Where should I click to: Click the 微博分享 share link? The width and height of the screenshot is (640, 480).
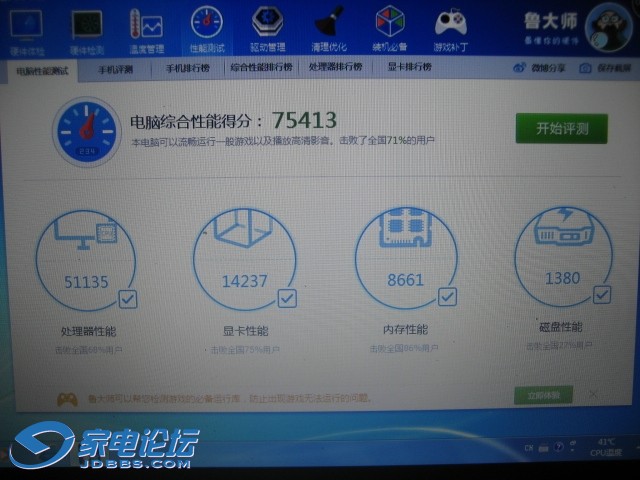click(x=539, y=67)
